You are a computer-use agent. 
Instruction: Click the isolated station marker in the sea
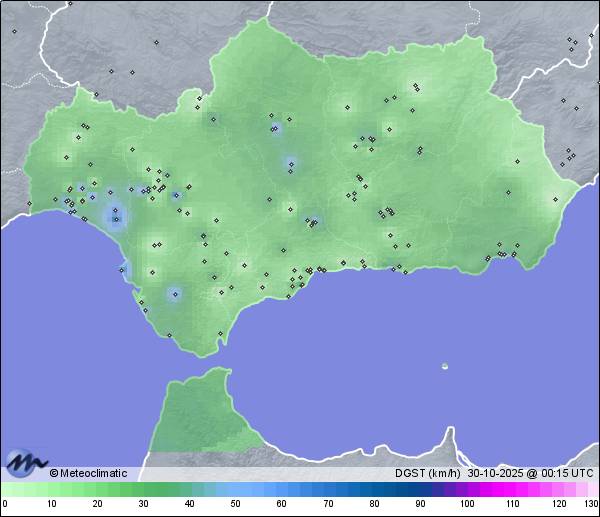point(445,366)
